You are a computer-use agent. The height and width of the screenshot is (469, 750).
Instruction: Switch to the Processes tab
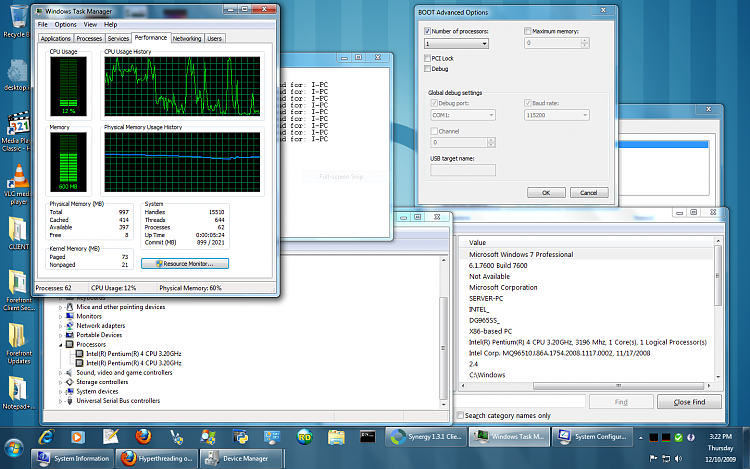click(x=89, y=38)
